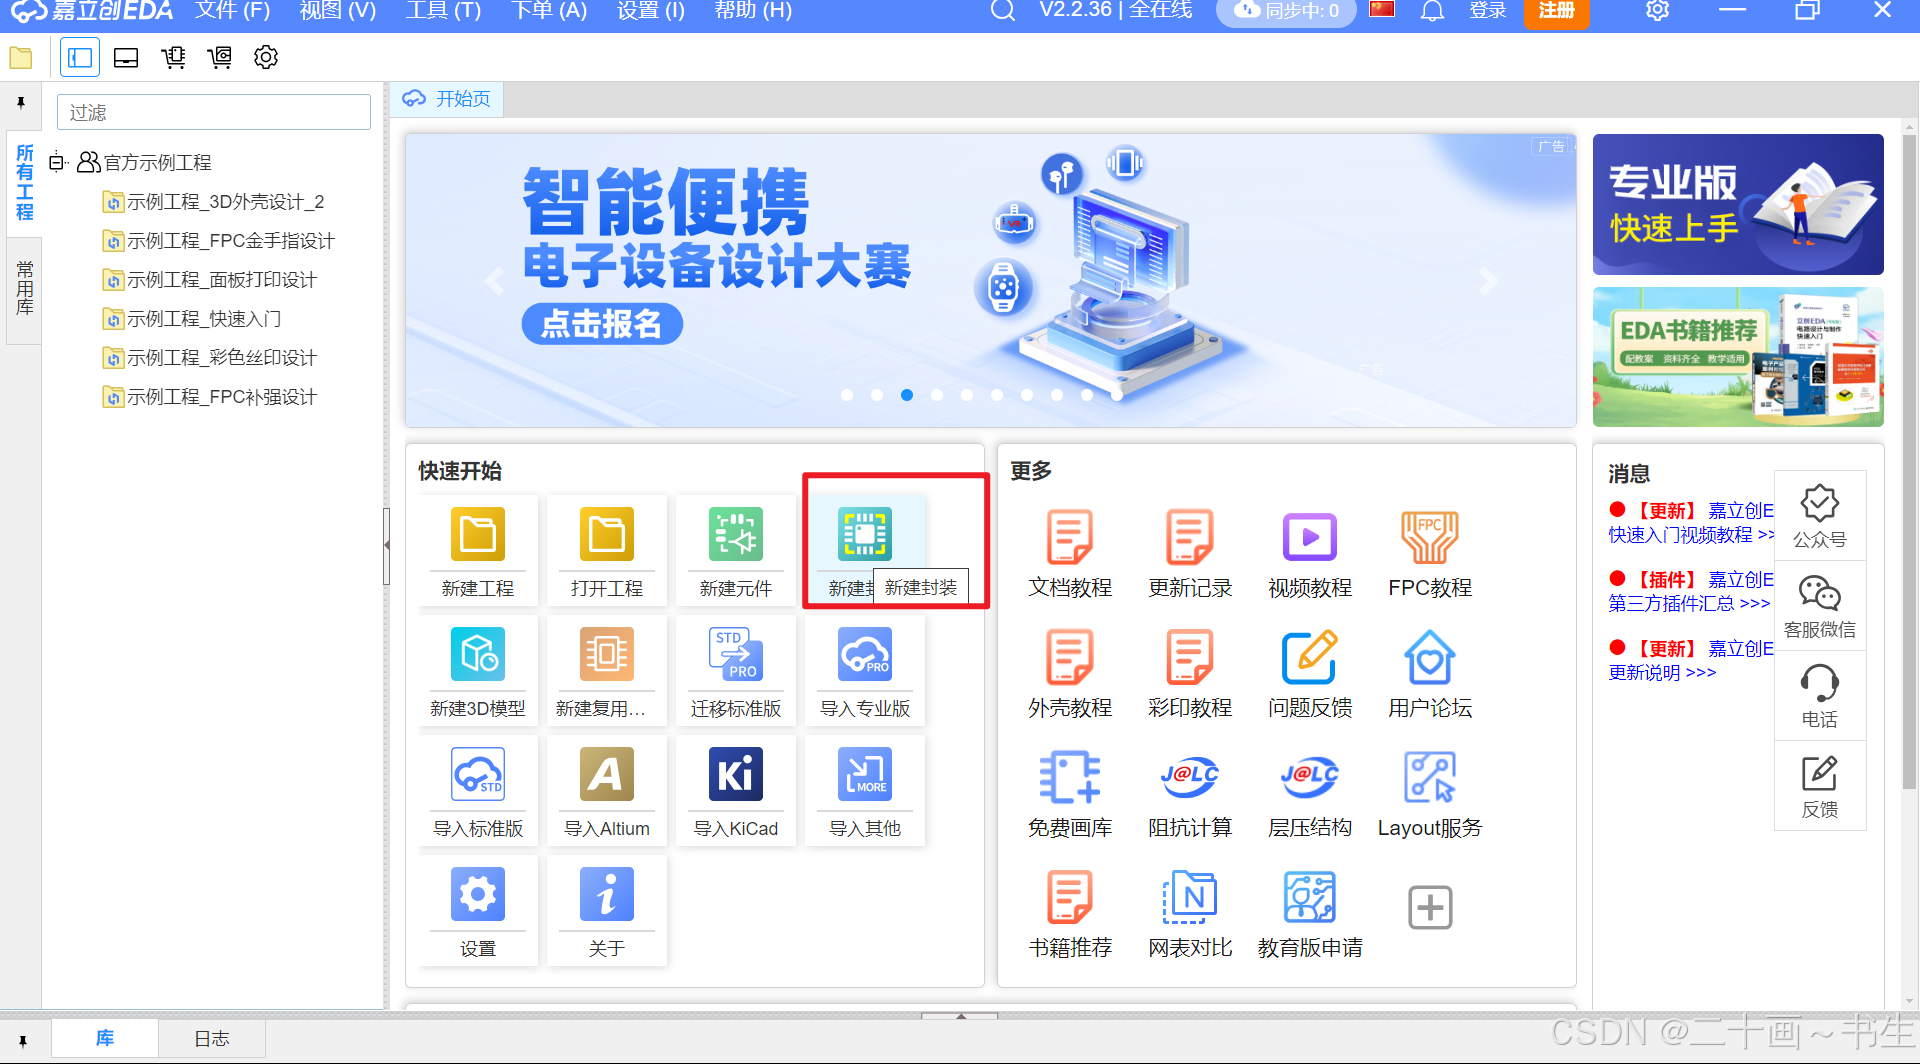Open the 文档教程 document tutorial
The width and height of the screenshot is (1920, 1064).
[x=1070, y=537]
